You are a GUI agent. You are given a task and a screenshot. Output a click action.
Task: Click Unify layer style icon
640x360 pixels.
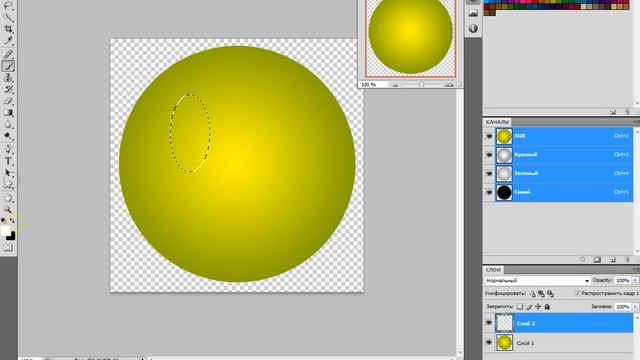(550, 293)
